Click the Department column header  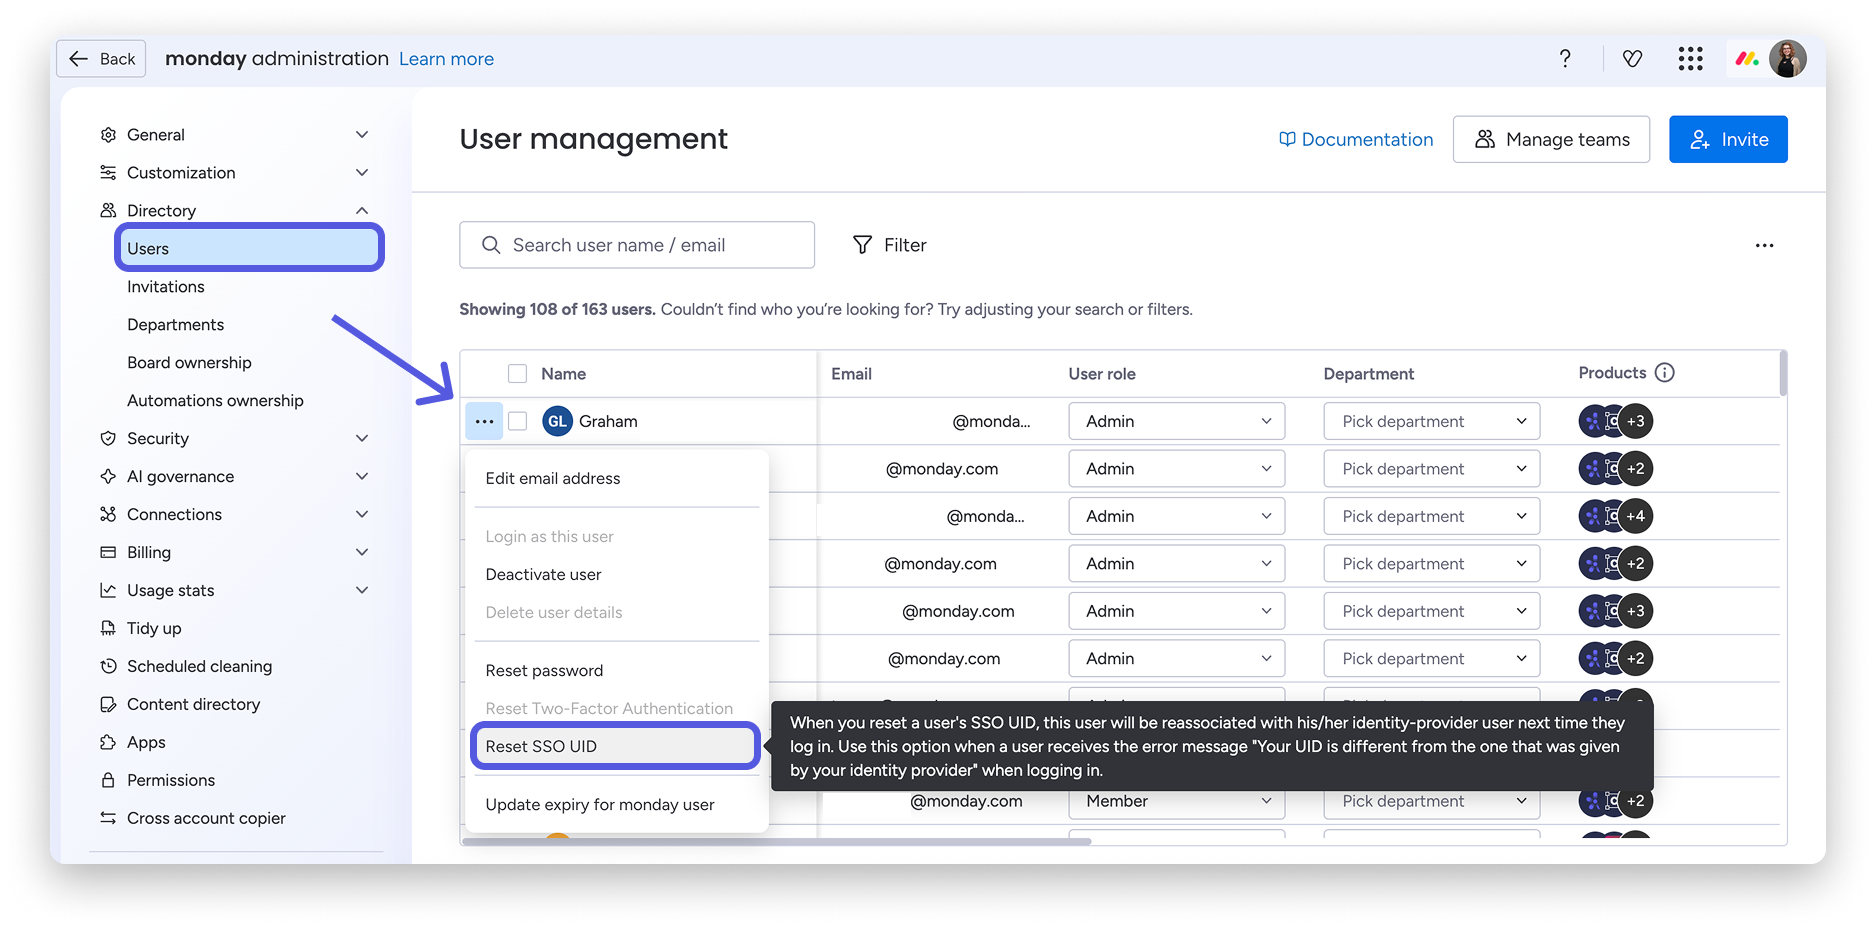tap(1369, 374)
